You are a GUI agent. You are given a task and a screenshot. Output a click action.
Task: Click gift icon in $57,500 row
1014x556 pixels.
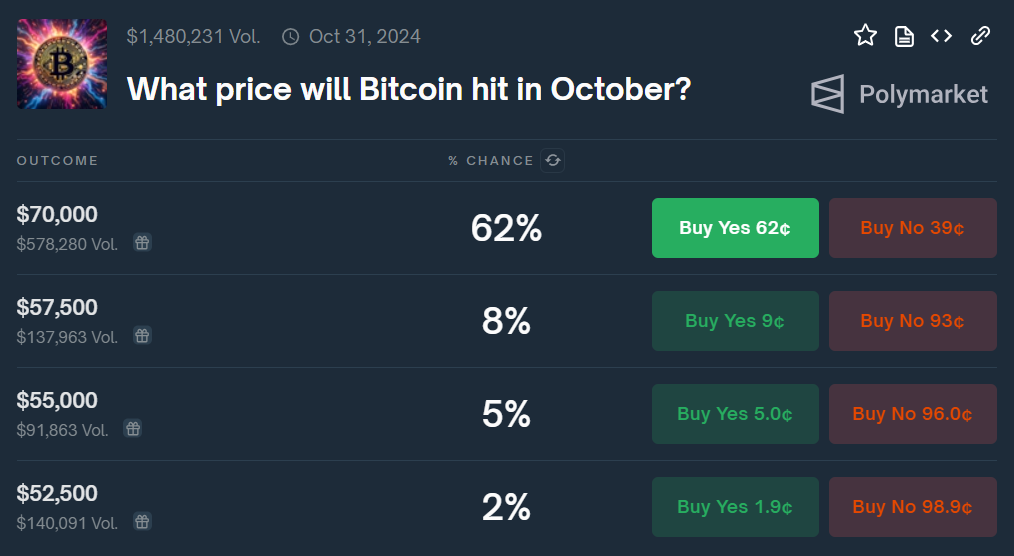[142, 335]
